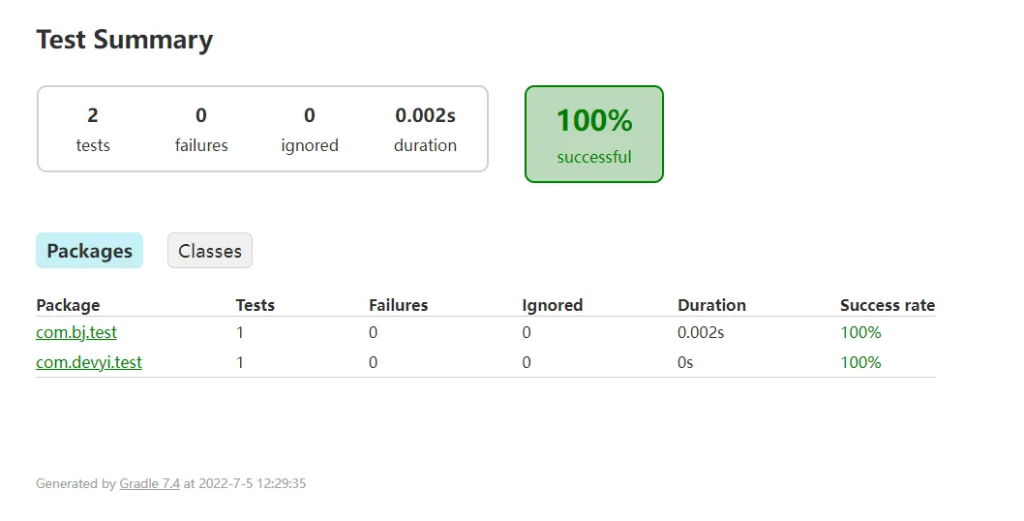Click the Success rate column header
The width and height of the screenshot is (1024, 521).
pos(887,305)
